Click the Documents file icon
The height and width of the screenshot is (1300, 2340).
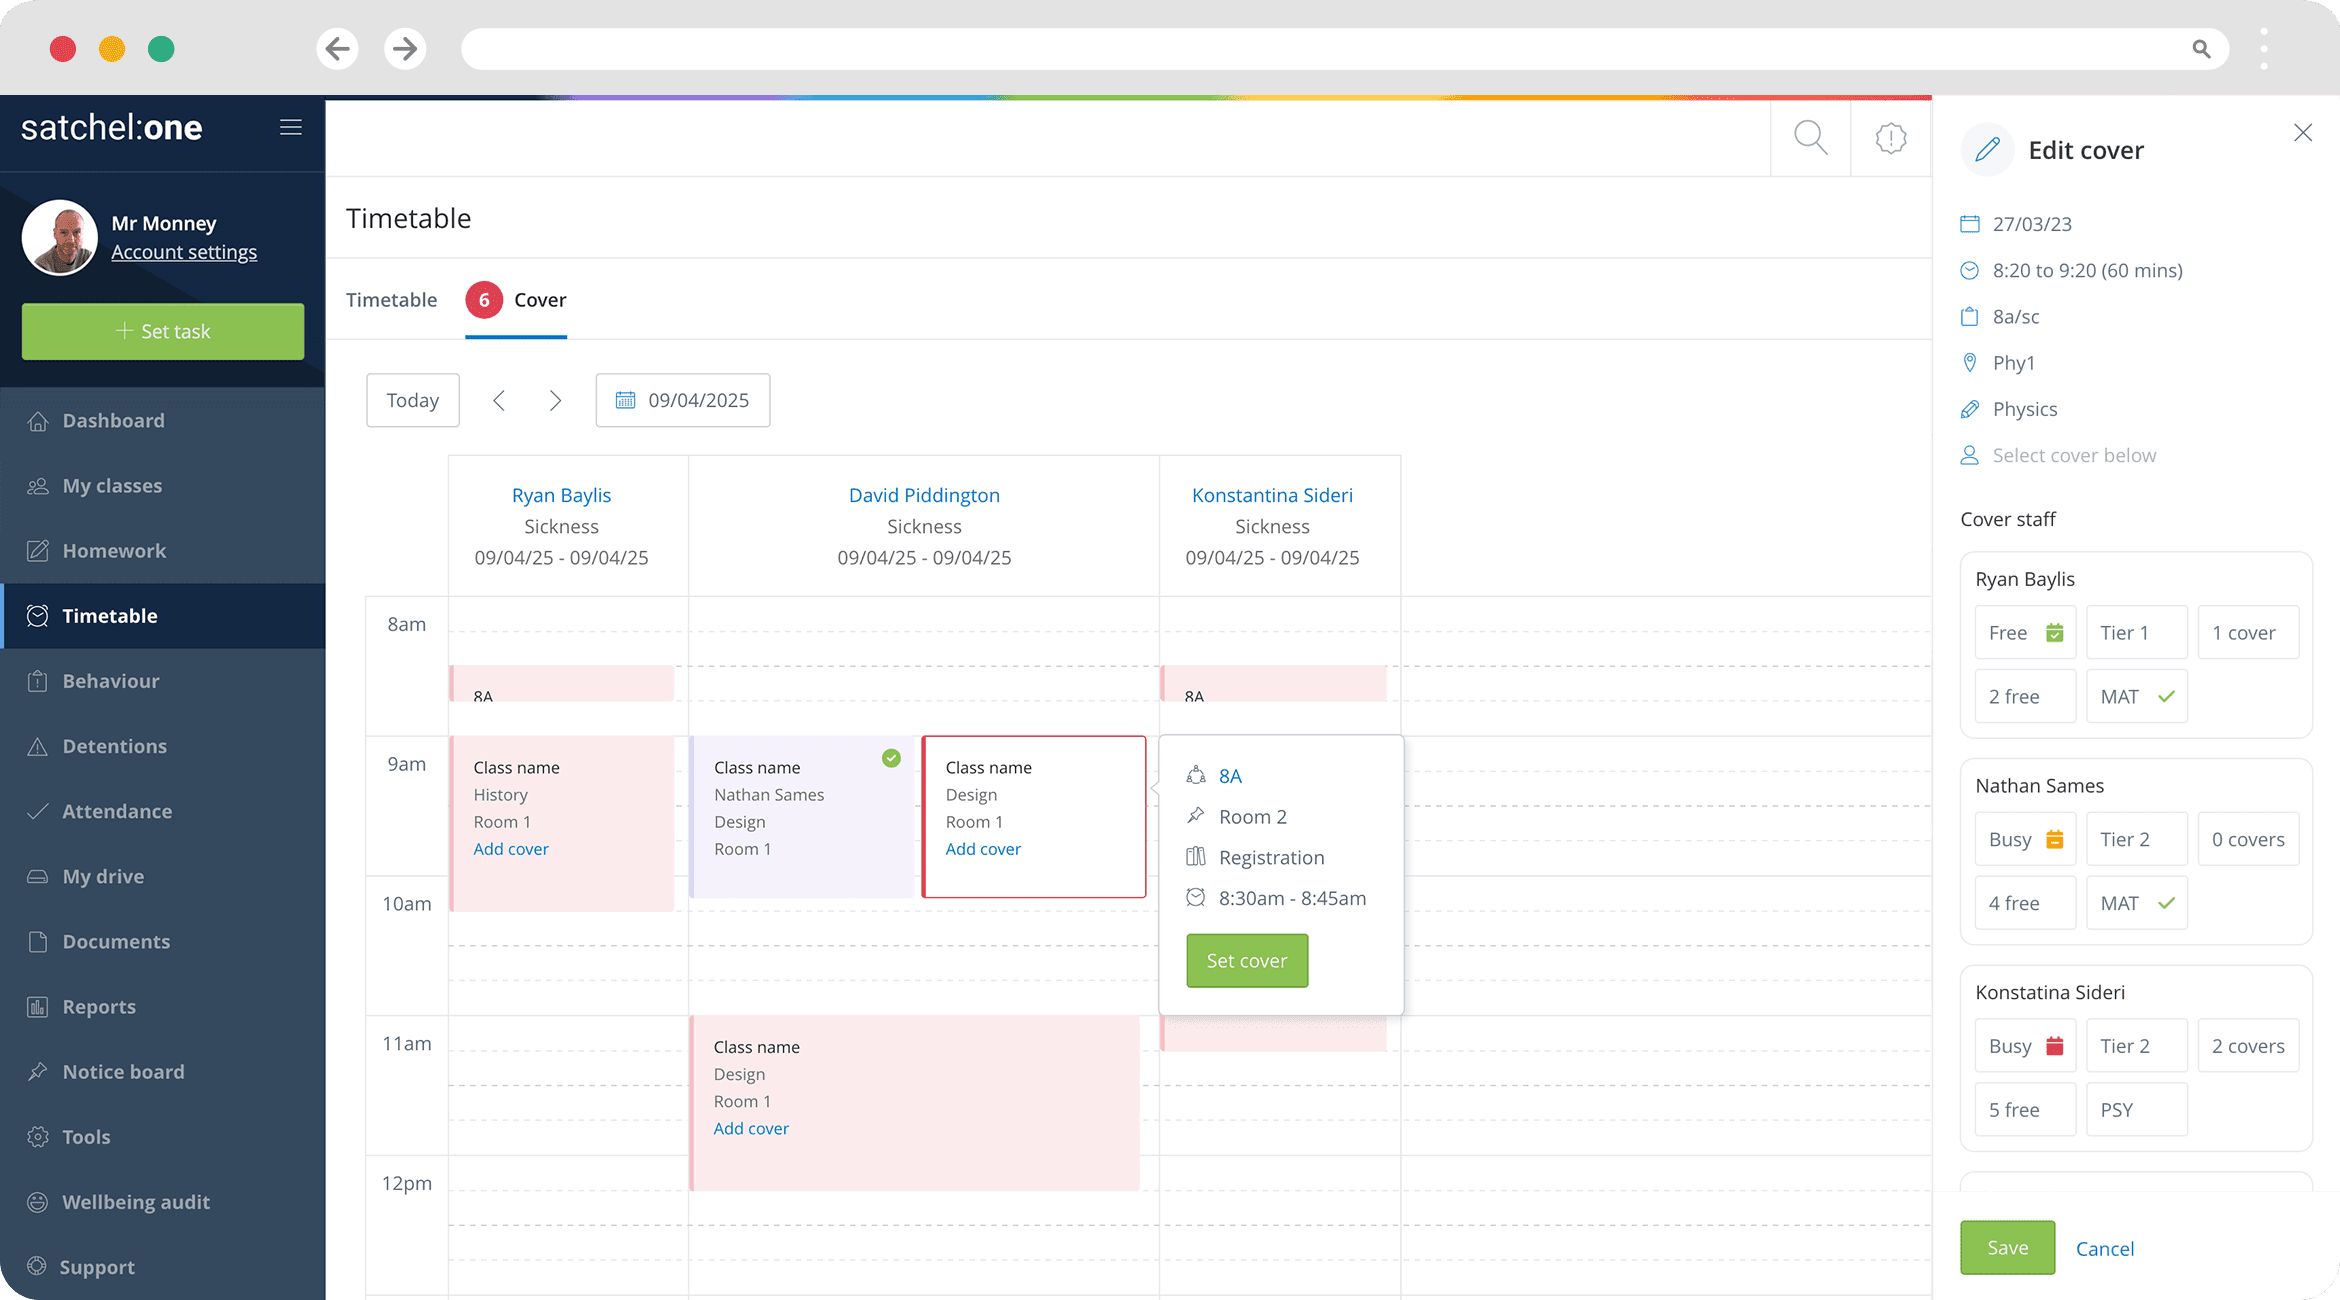[38, 941]
